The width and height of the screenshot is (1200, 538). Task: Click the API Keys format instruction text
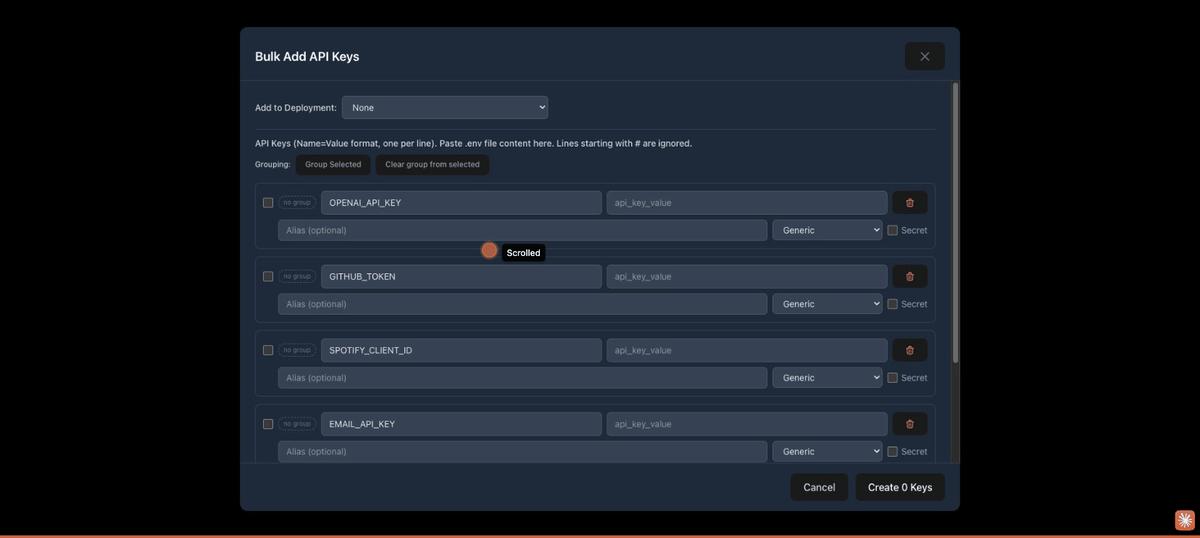point(473,144)
